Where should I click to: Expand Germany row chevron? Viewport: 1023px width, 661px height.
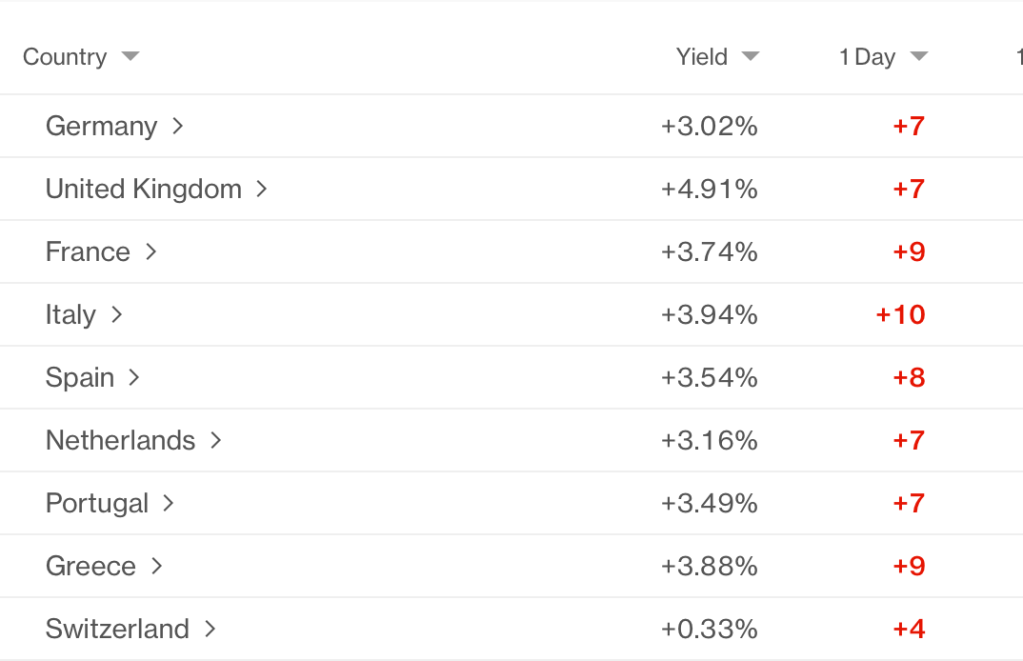pos(178,126)
